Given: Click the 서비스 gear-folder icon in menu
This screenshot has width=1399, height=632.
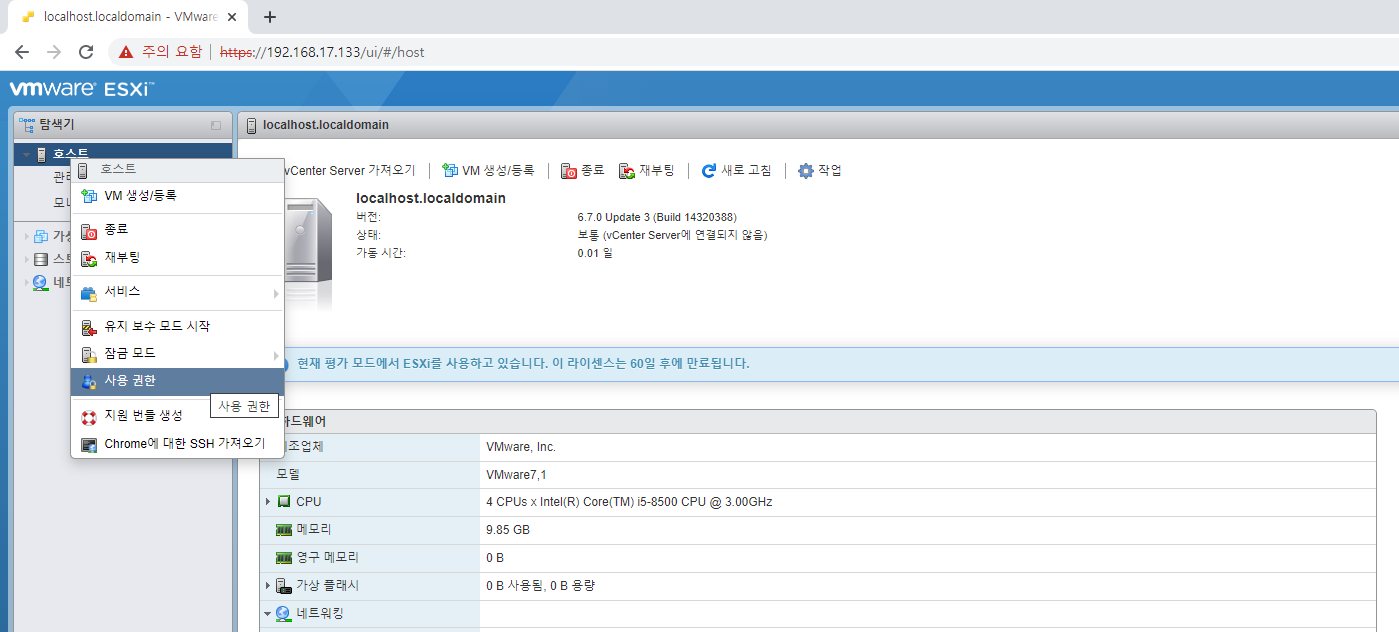Looking at the screenshot, I should [x=89, y=293].
